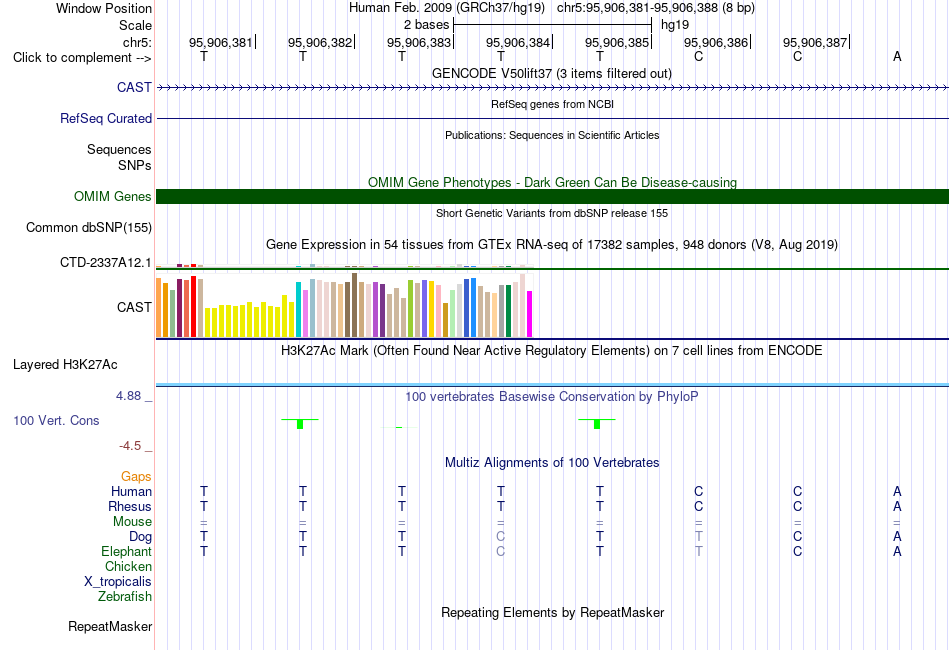Click the 'chr5:' ruler label
Screen dimensions: 950x650
pos(137,42)
